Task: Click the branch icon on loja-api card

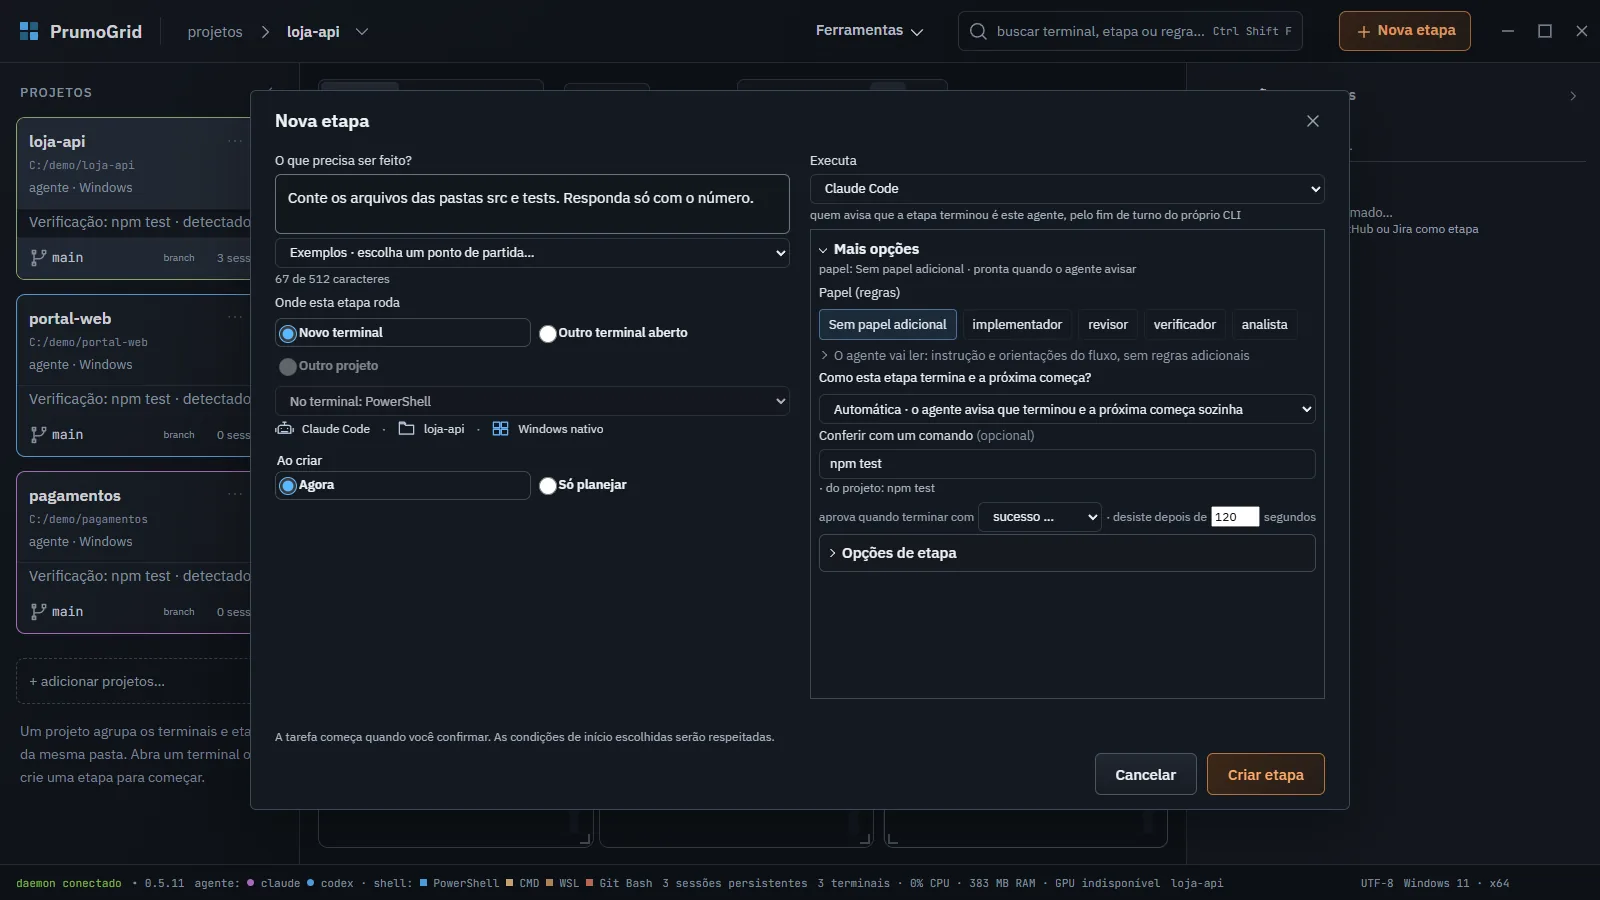Action: tap(38, 257)
